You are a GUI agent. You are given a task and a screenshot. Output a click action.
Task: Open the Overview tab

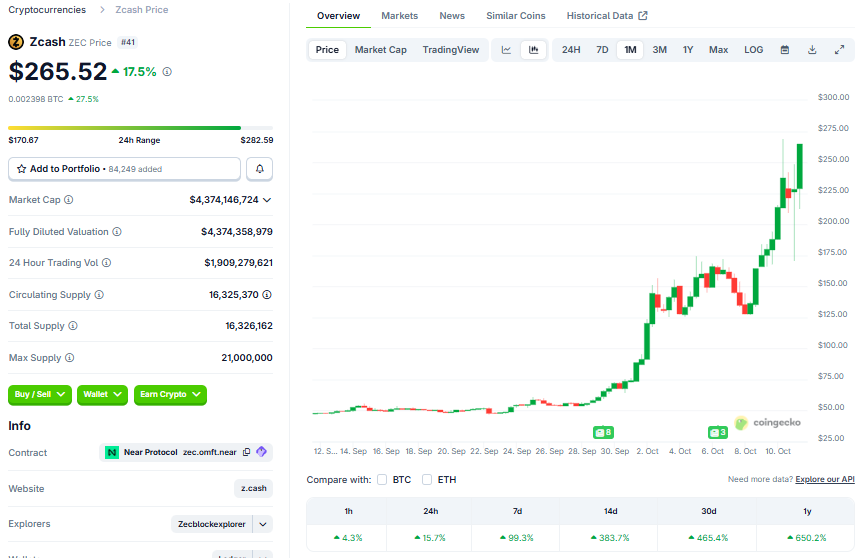[338, 16]
